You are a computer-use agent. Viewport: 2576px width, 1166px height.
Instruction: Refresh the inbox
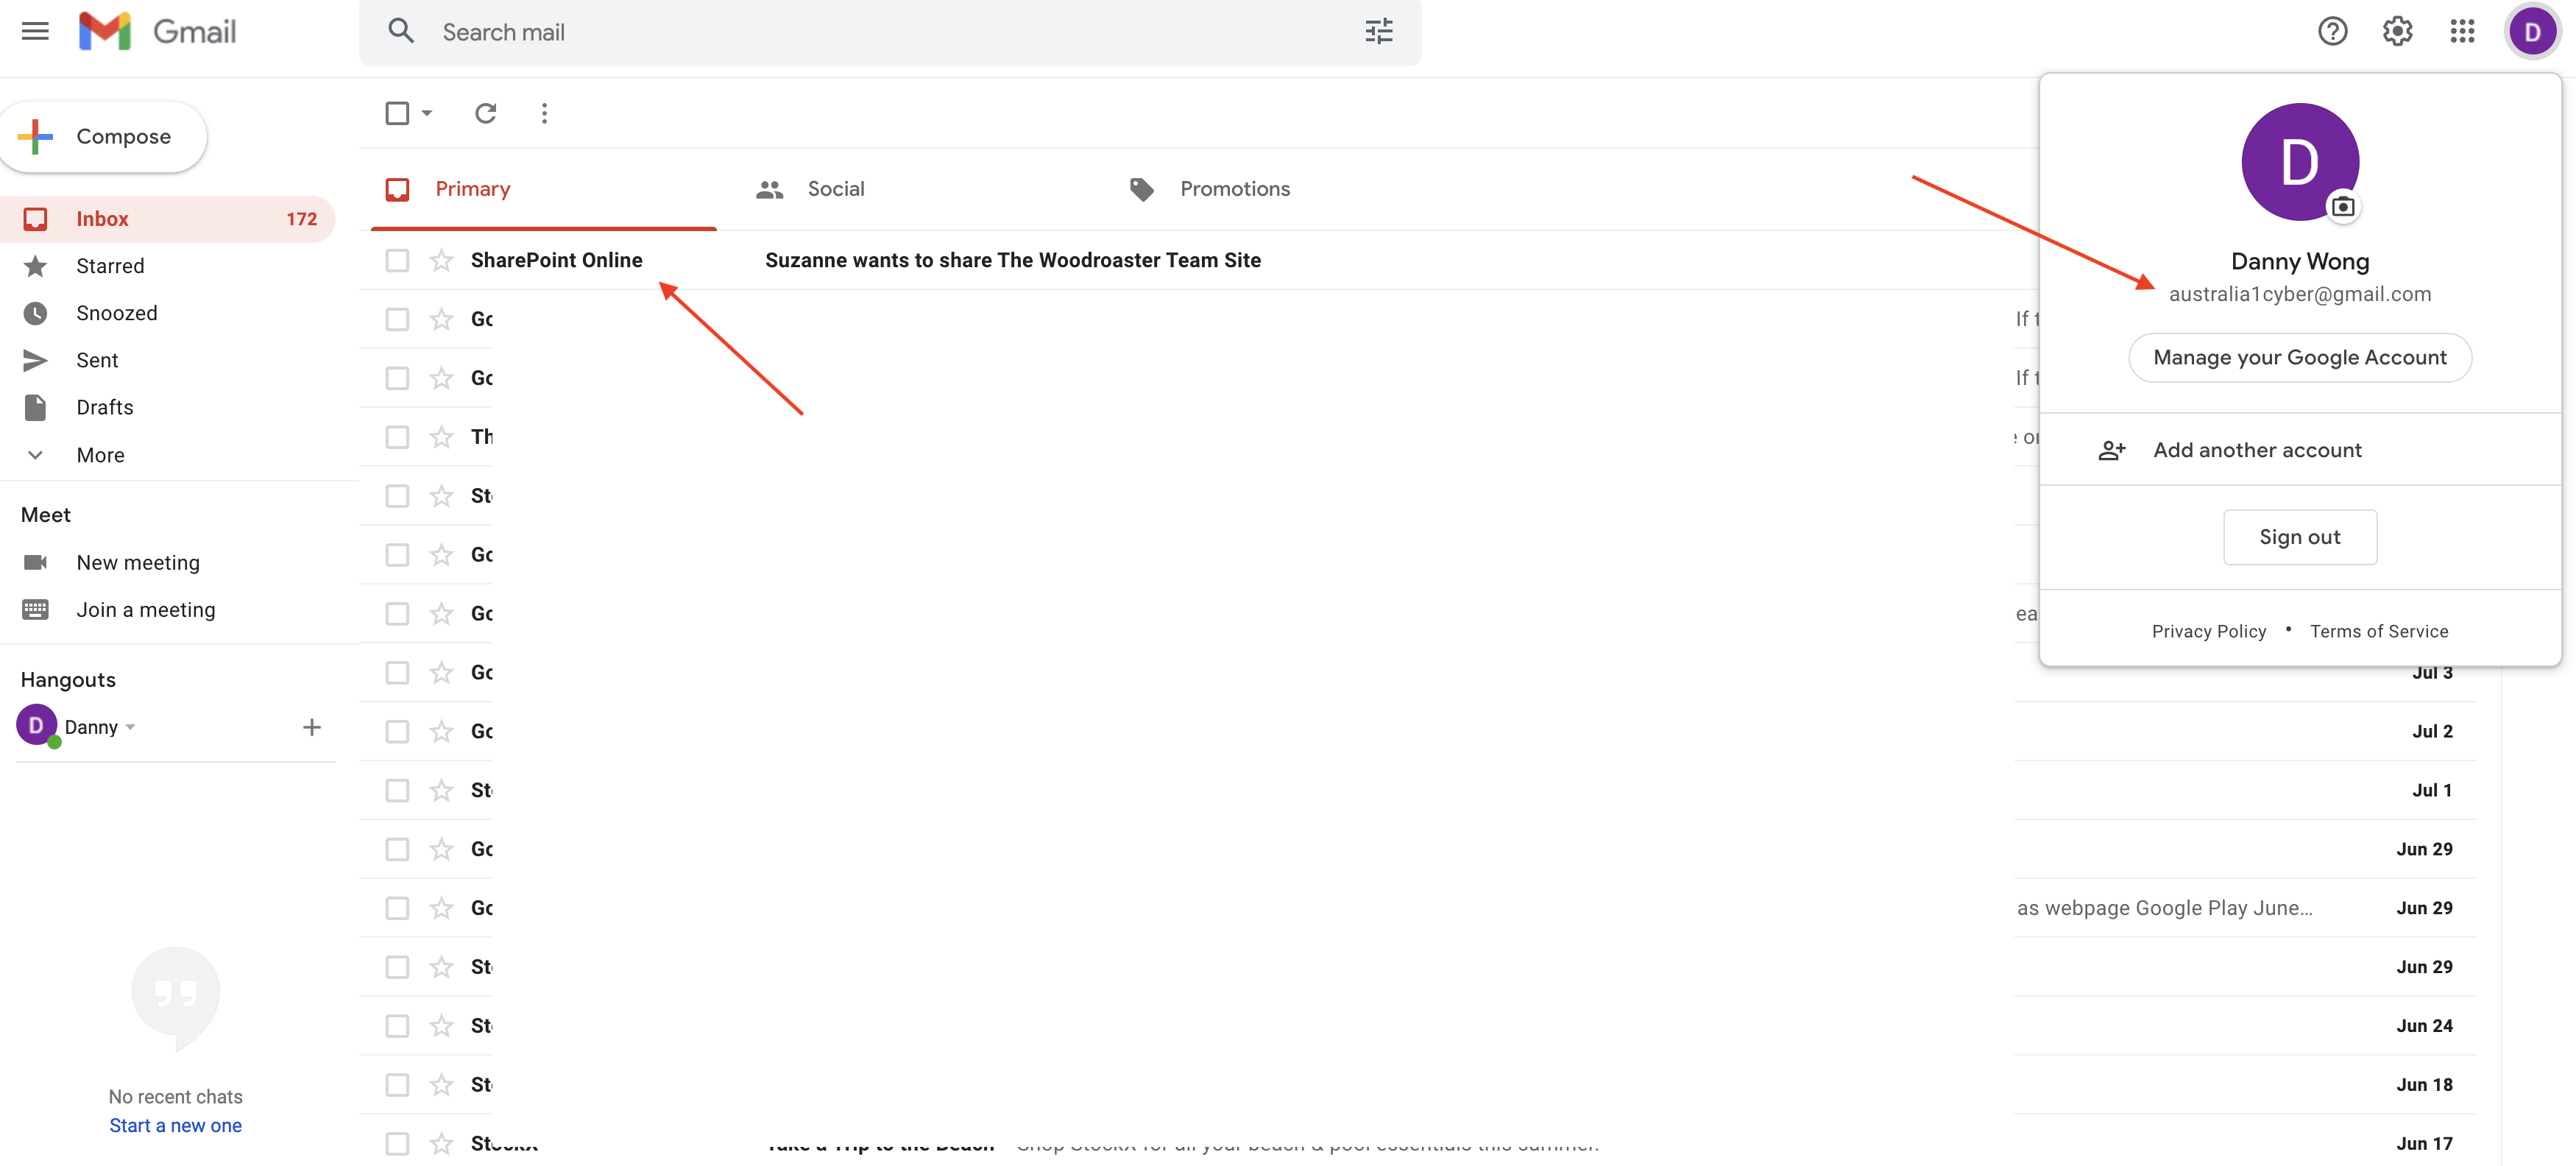tap(485, 113)
